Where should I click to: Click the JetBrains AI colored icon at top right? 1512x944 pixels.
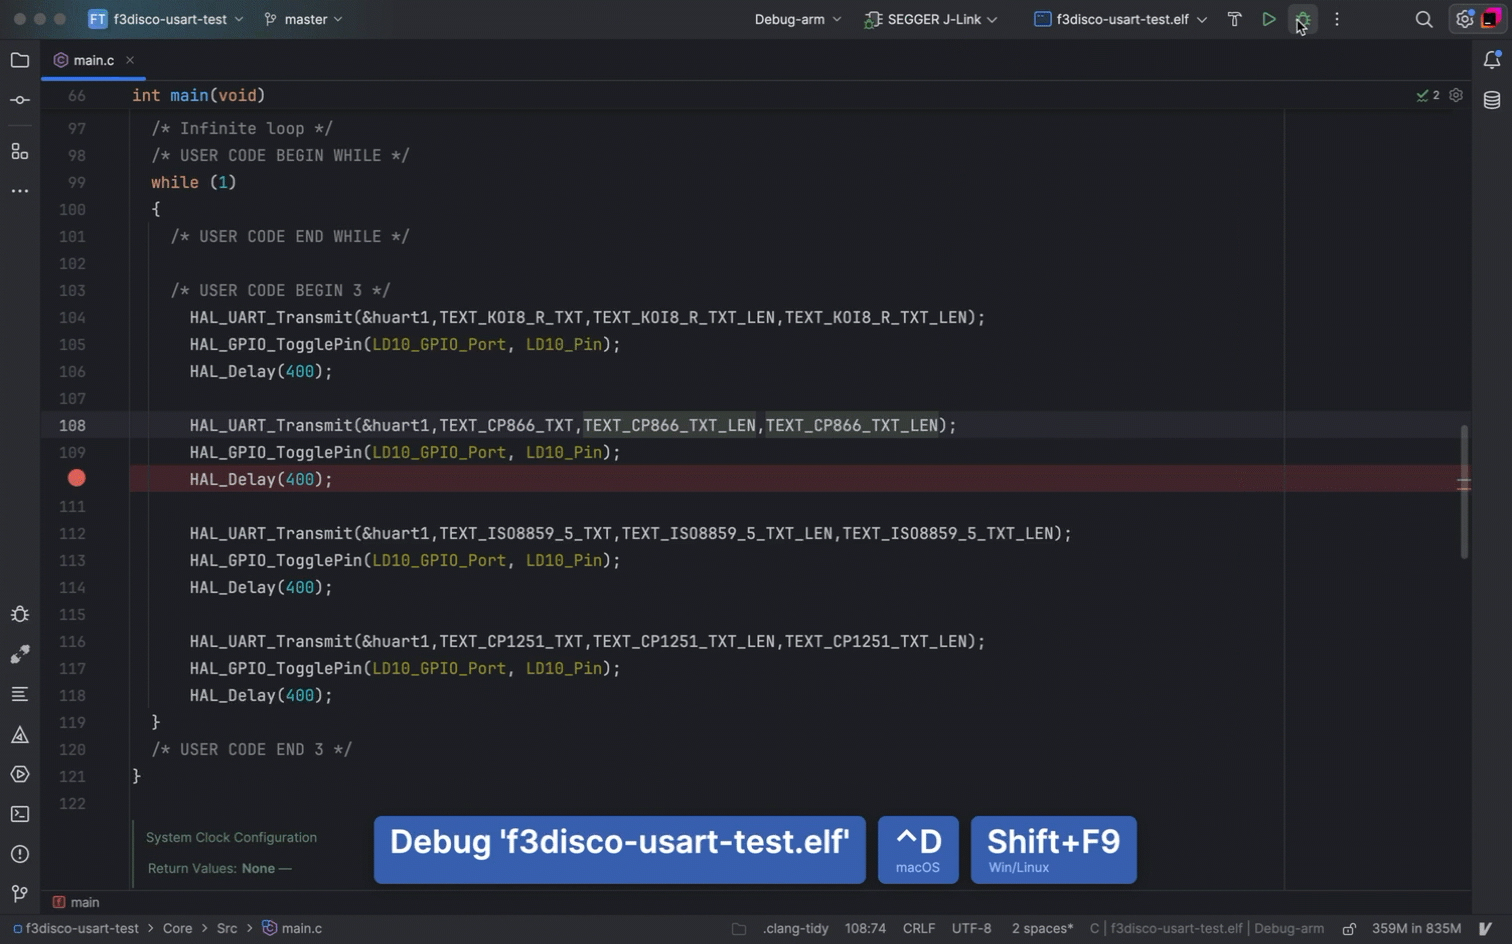click(1492, 19)
